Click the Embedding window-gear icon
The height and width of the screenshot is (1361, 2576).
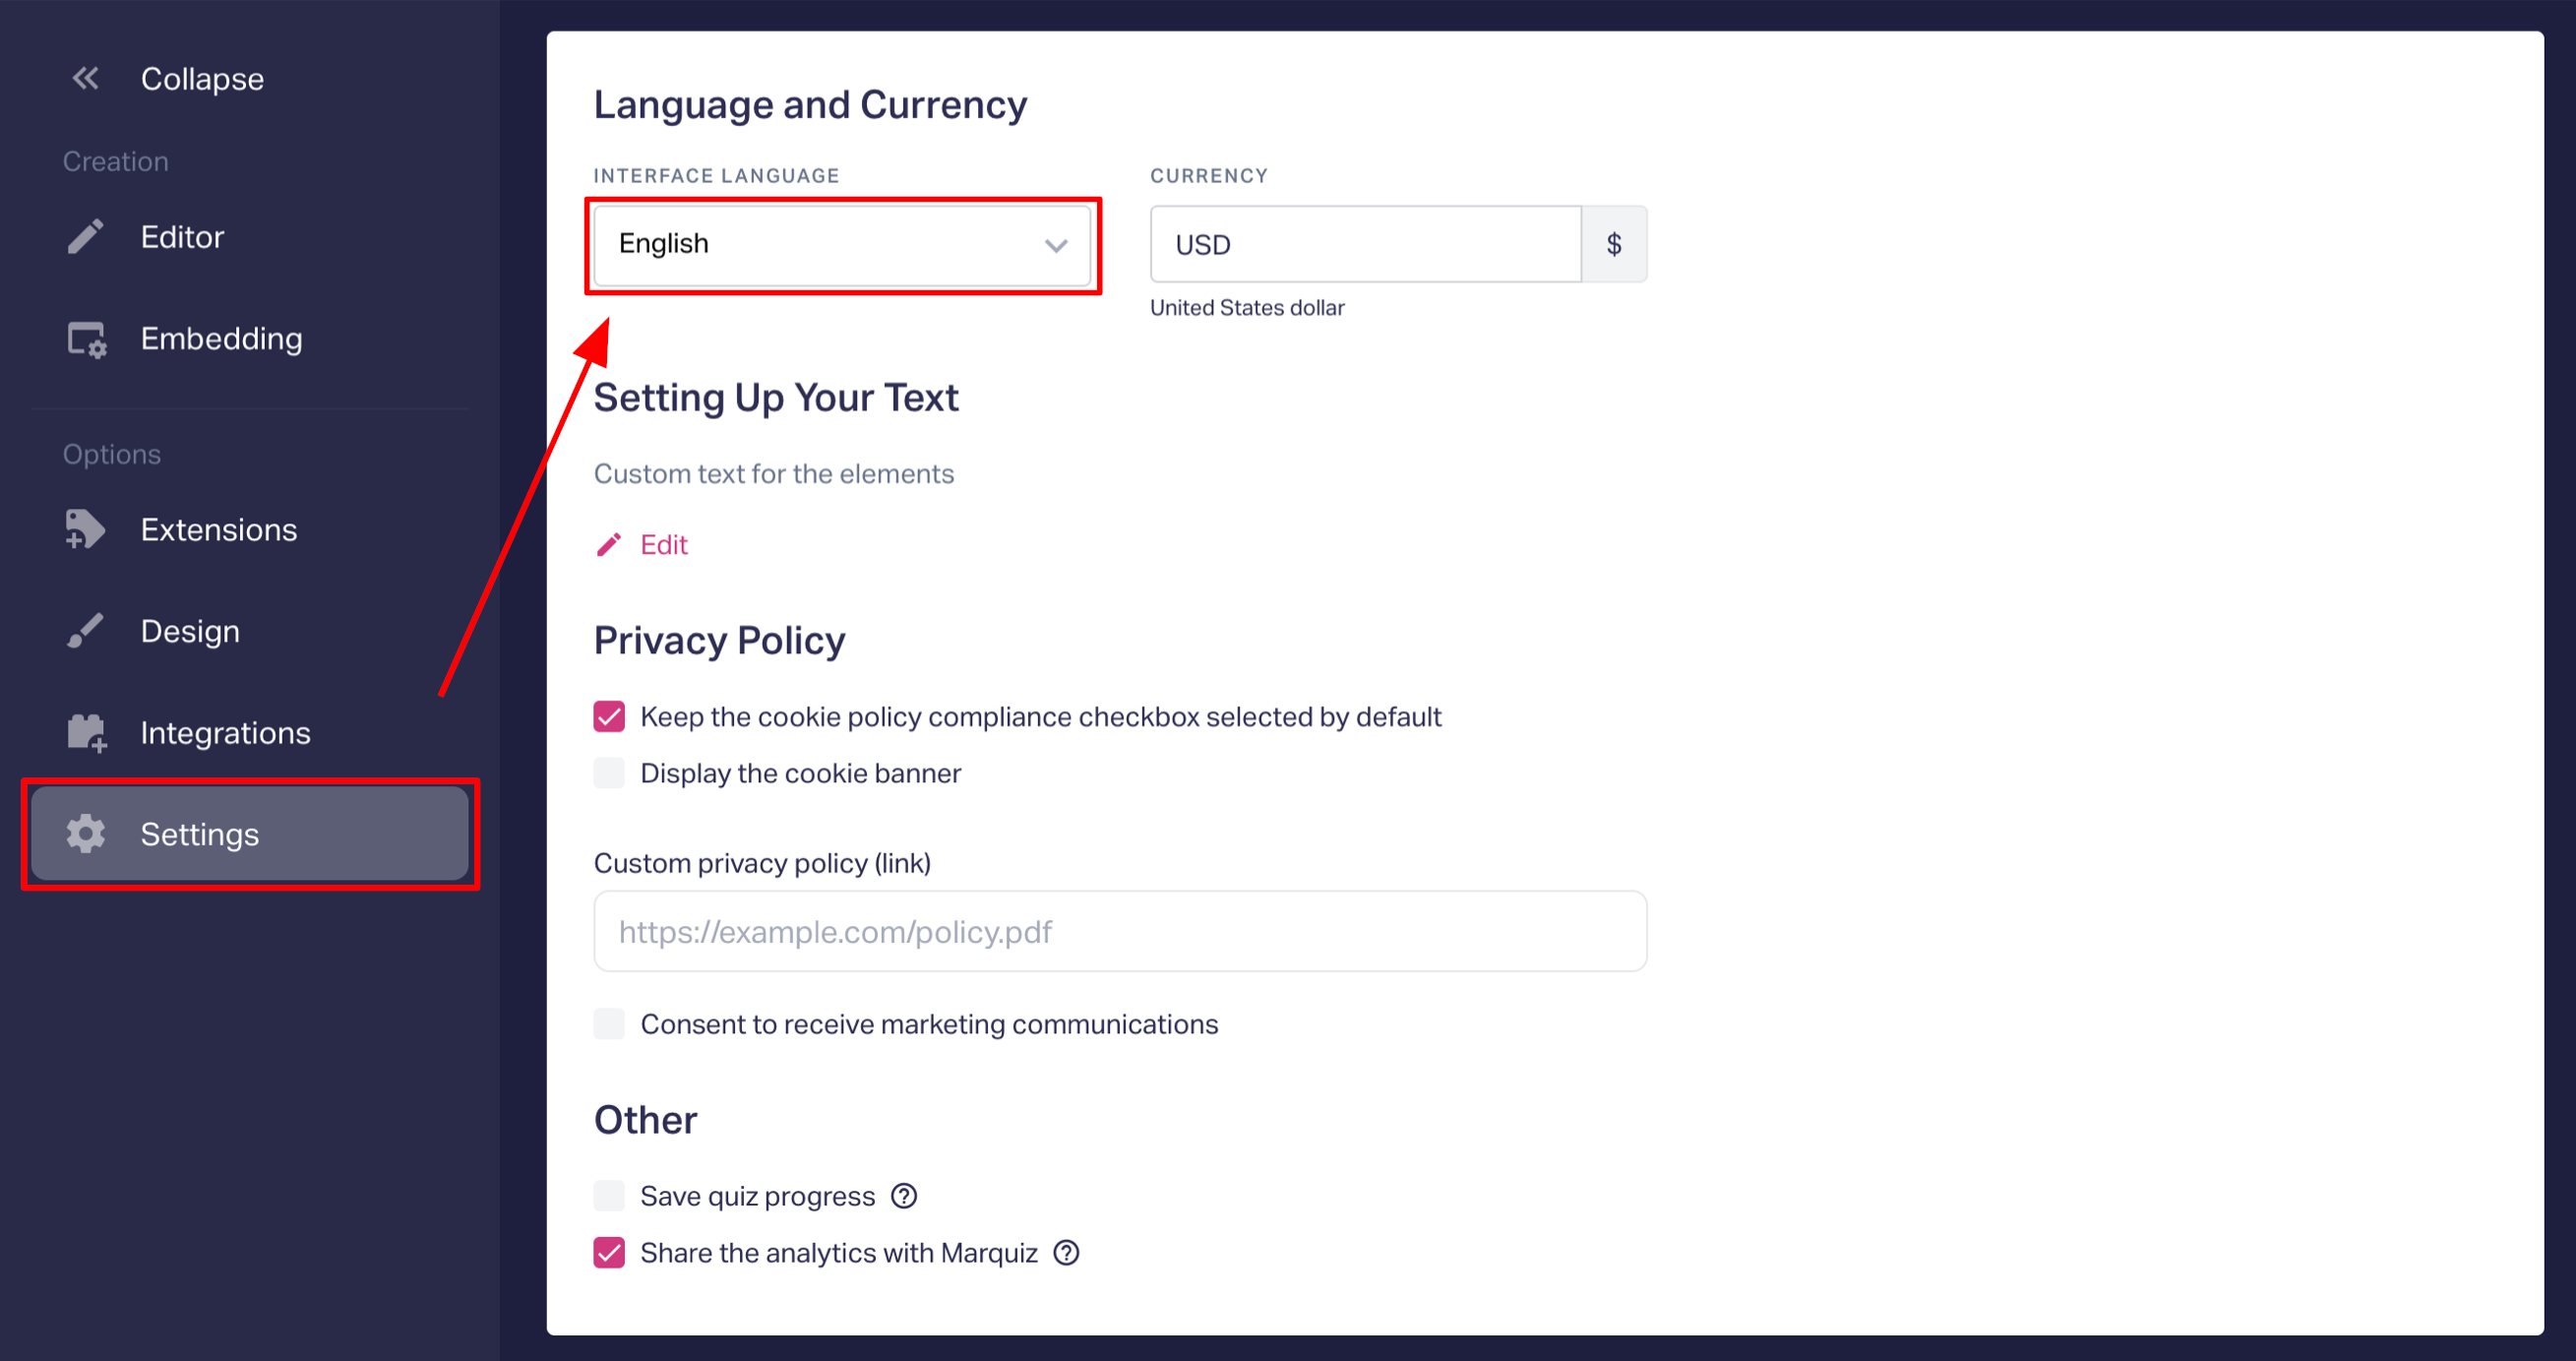pyautogui.click(x=87, y=339)
